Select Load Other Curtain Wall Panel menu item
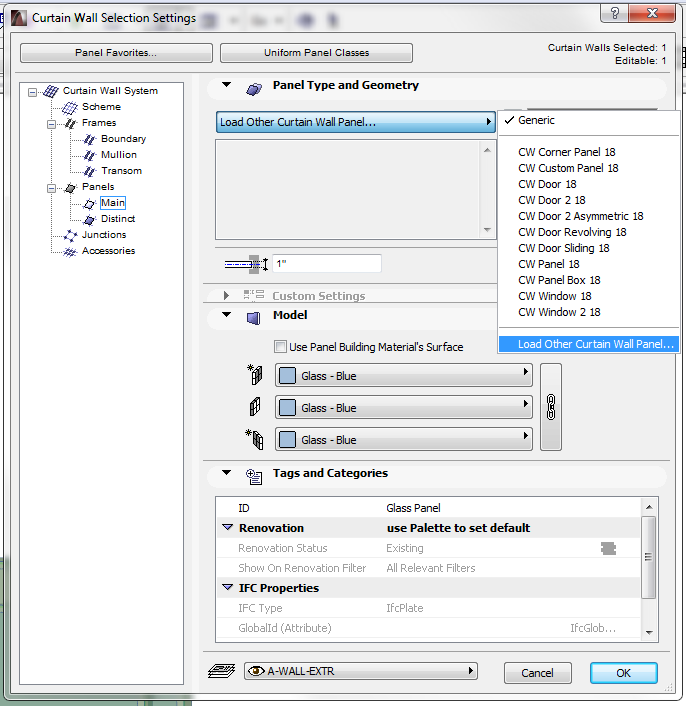Image resolution: width=686 pixels, height=706 pixels. (x=589, y=344)
